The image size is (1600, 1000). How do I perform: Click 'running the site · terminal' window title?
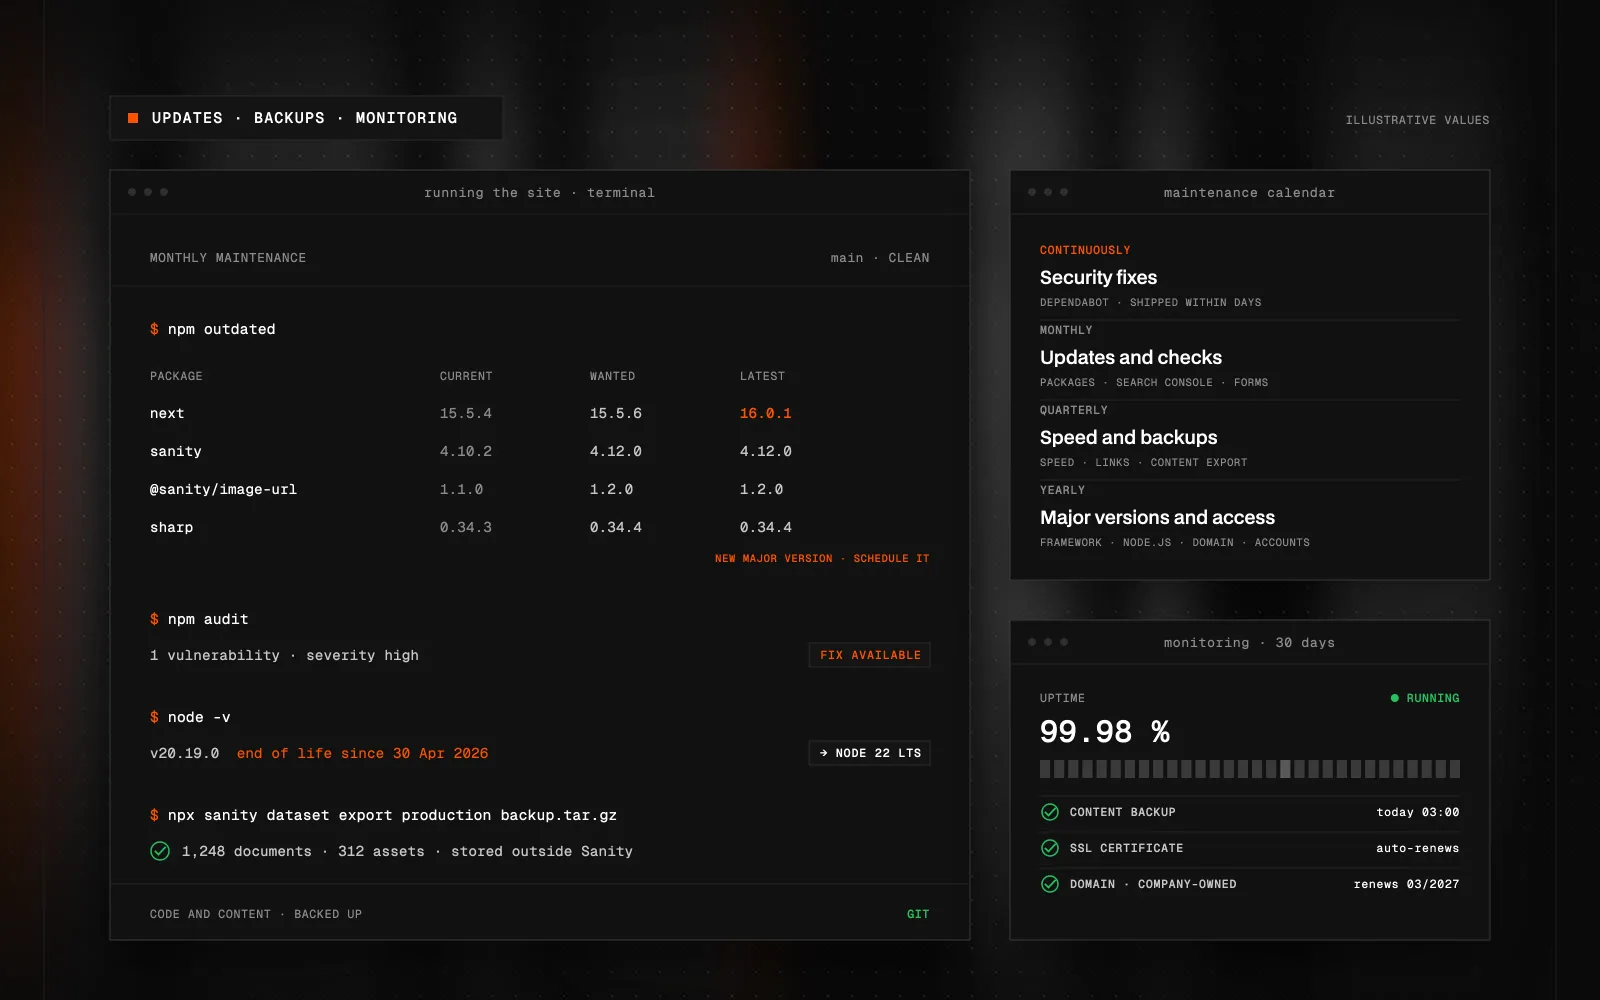(539, 192)
